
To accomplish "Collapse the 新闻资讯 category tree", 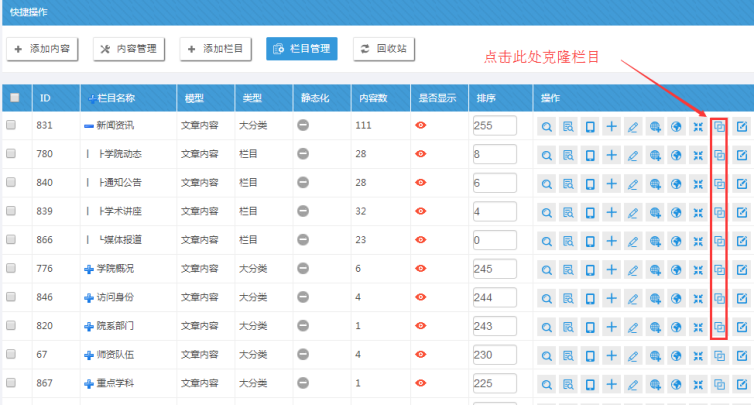I will coord(89,126).
